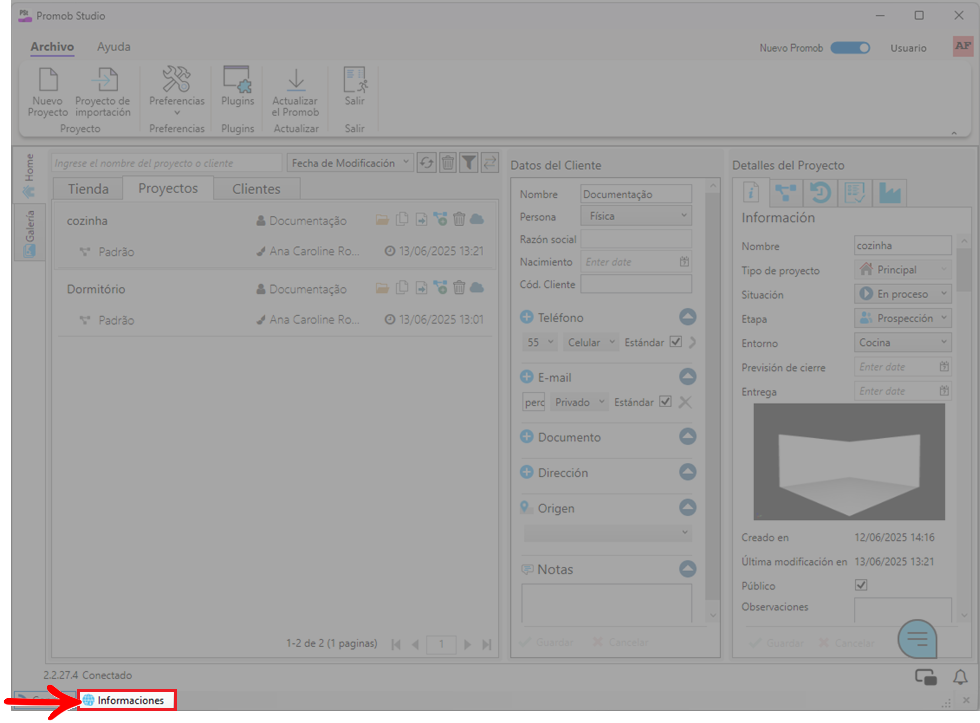
Task: Click cloud icon on Dormitório row
Action: (477, 288)
